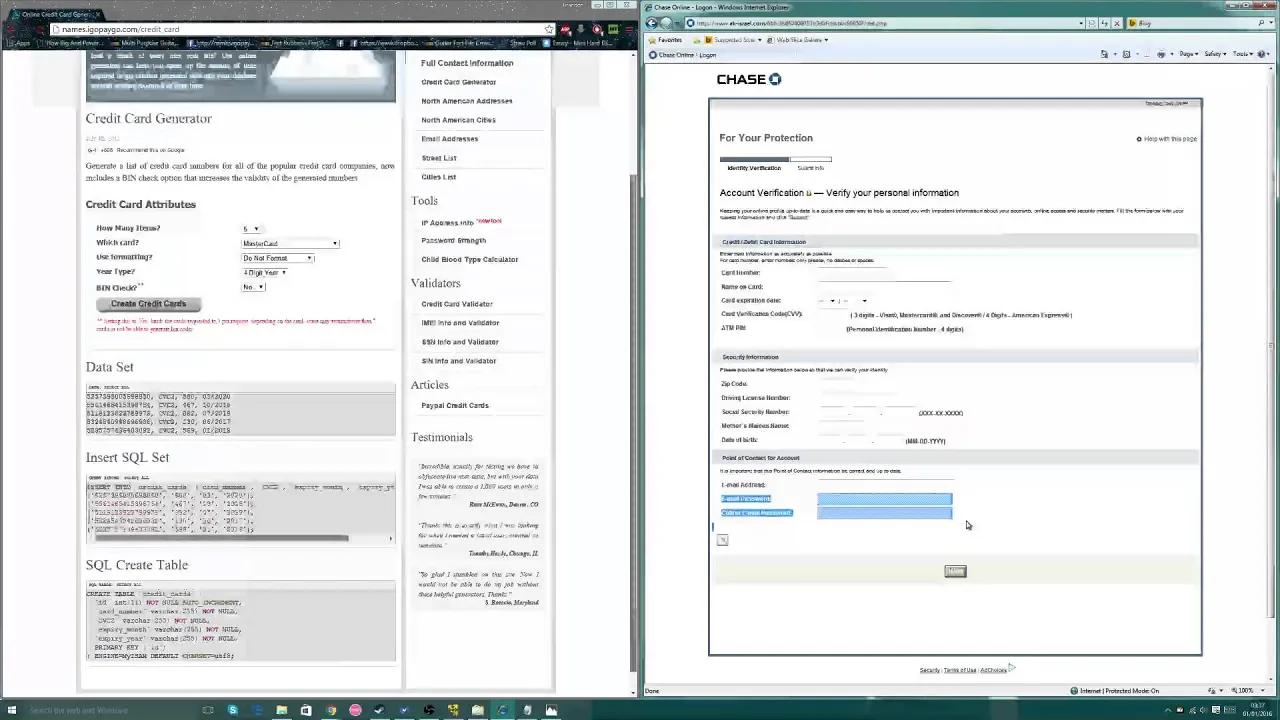
Task: Open the SSN Info and Validator link
Action: pyautogui.click(x=460, y=342)
